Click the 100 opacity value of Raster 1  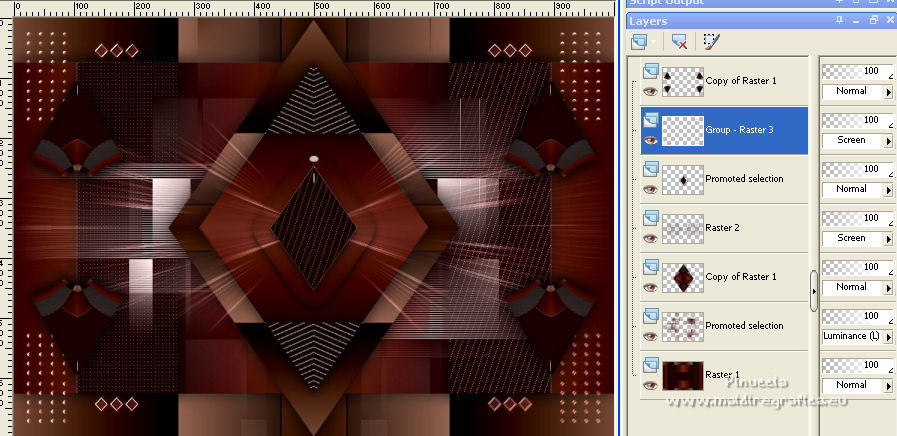[871, 364]
